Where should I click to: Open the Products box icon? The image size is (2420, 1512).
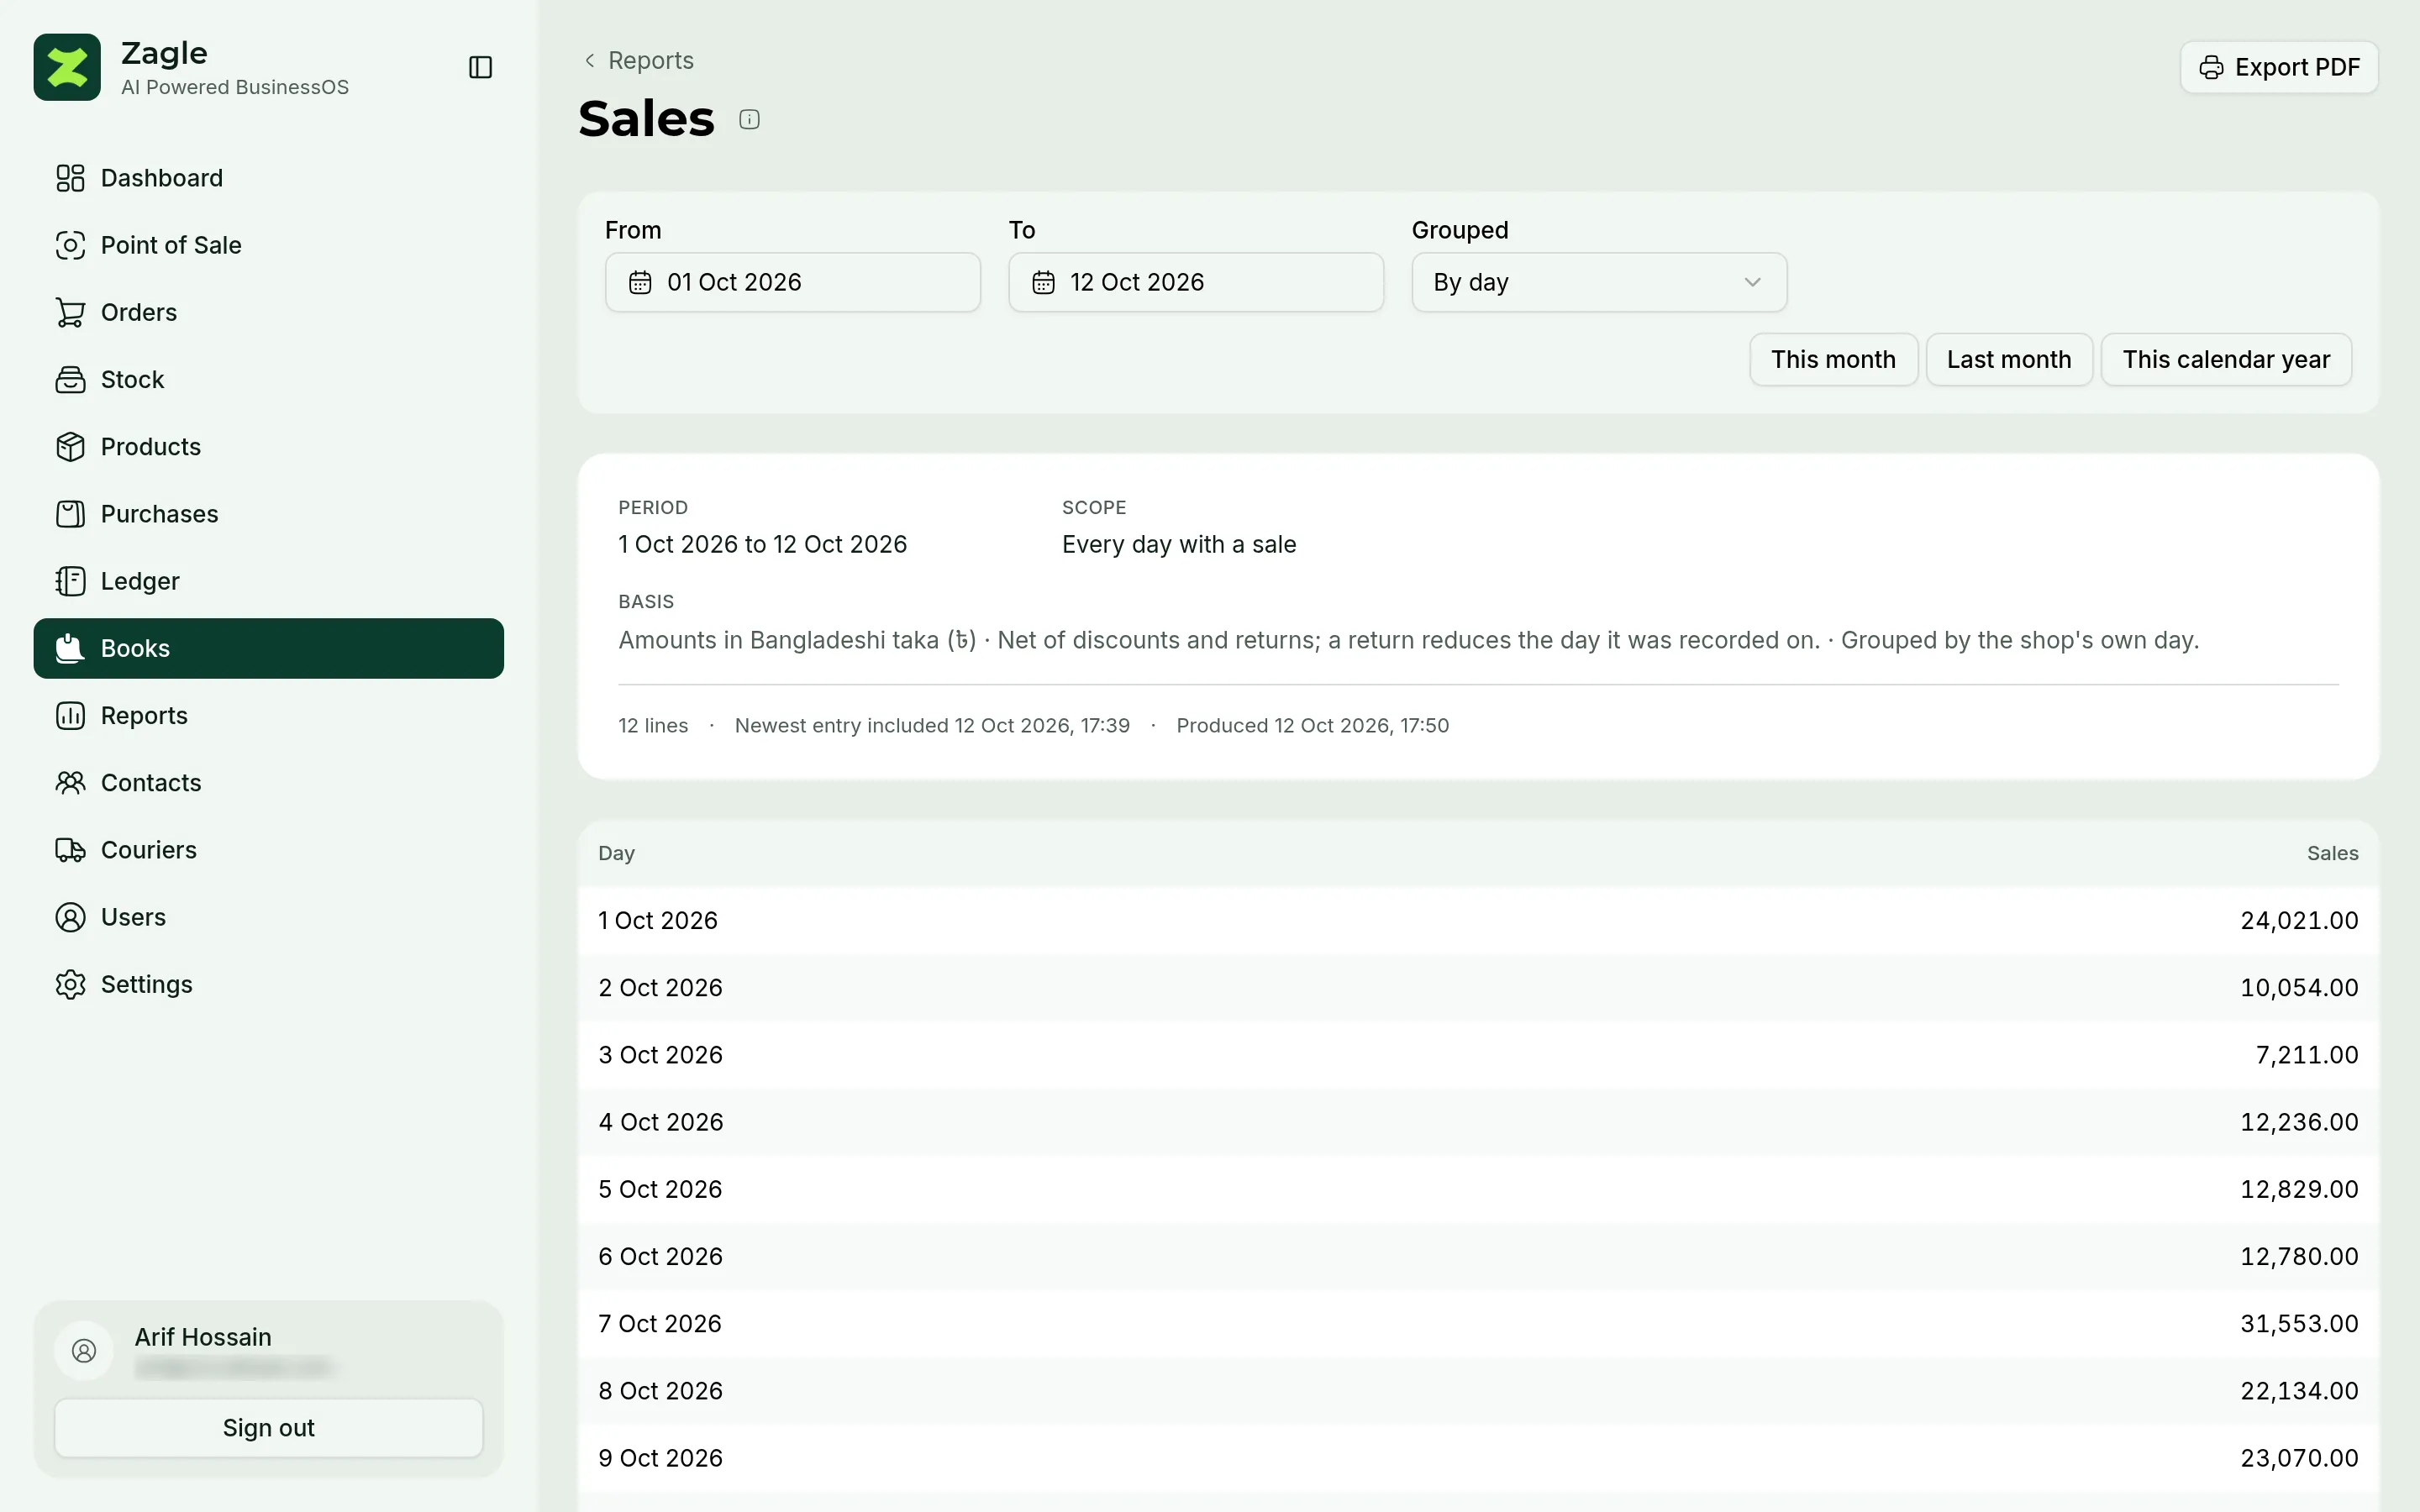tap(70, 446)
